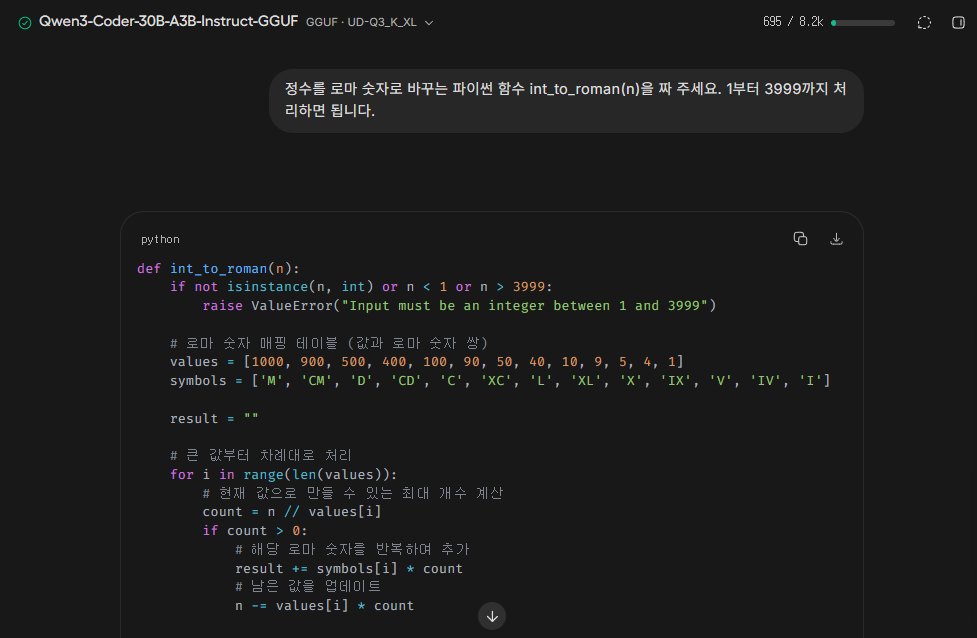Click the for i in range(len(values)) line

tap(283, 475)
